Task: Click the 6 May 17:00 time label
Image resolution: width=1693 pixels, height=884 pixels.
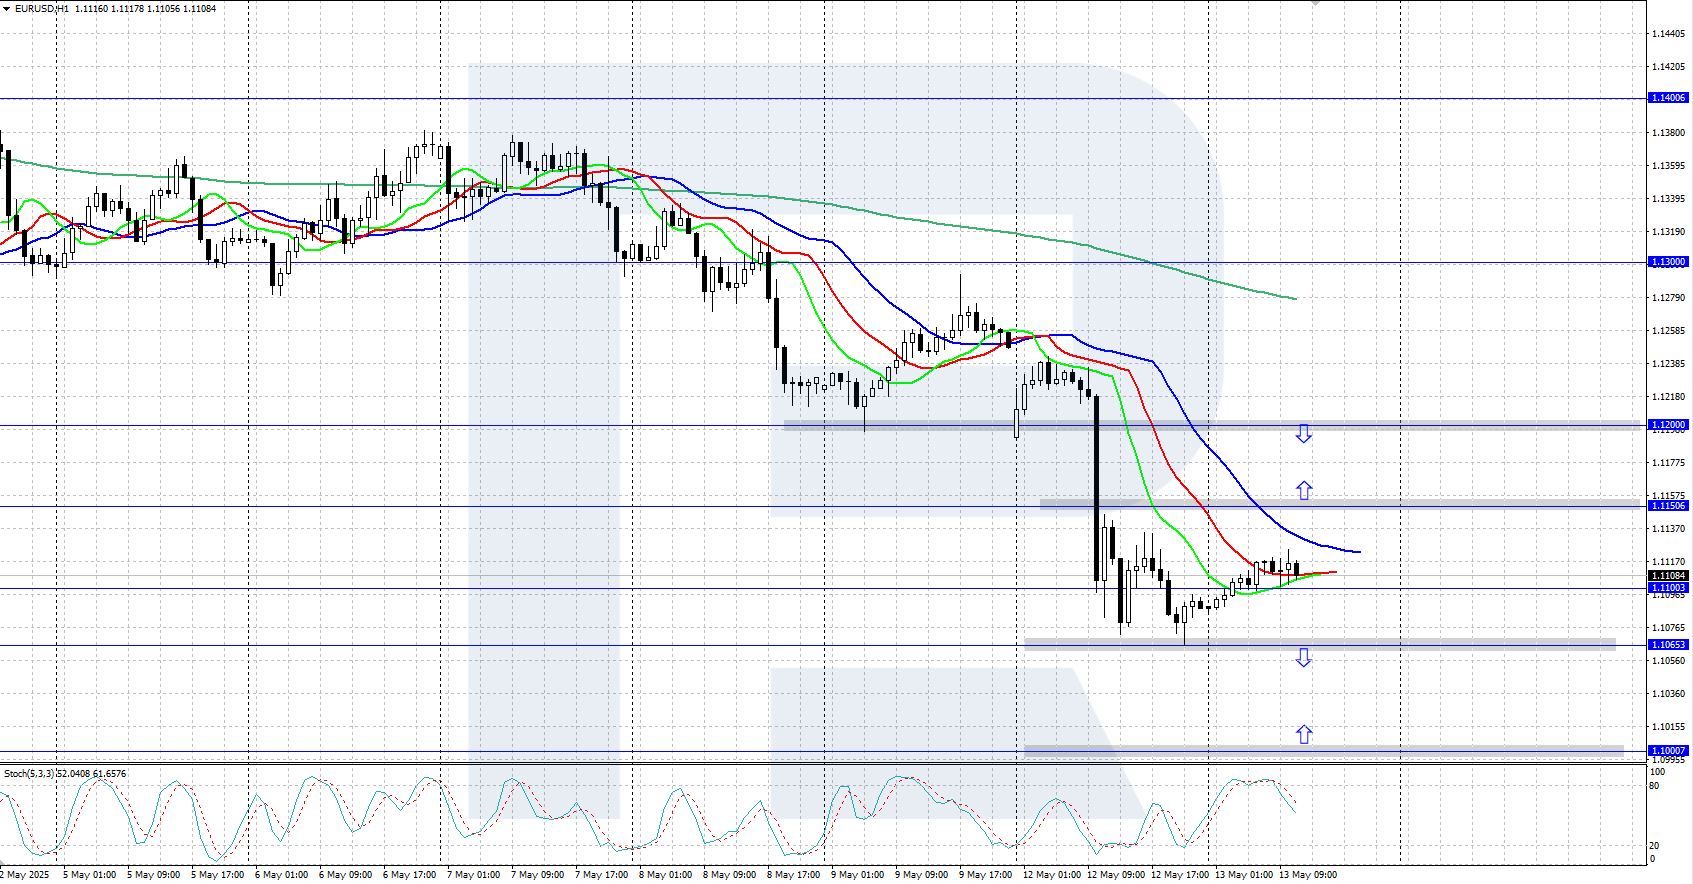Action: pos(409,875)
